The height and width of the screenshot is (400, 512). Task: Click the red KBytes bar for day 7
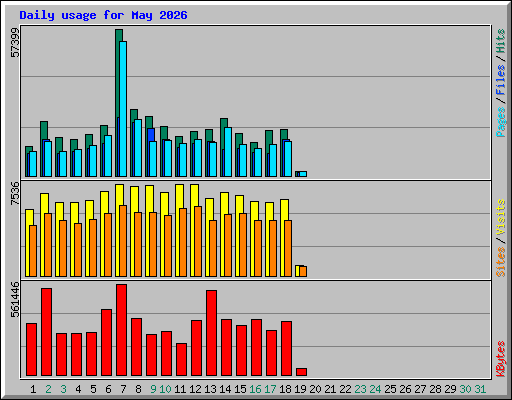[121, 330]
